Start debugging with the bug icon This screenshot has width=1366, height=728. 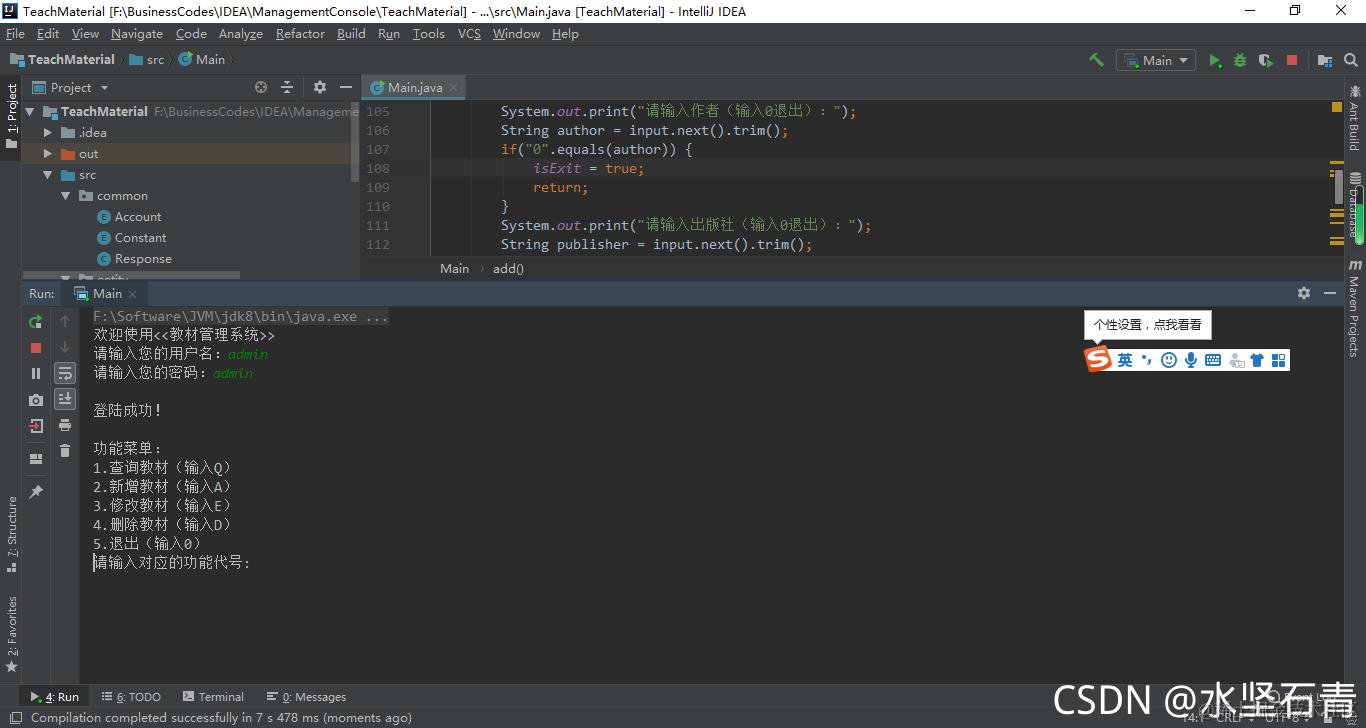(1240, 60)
